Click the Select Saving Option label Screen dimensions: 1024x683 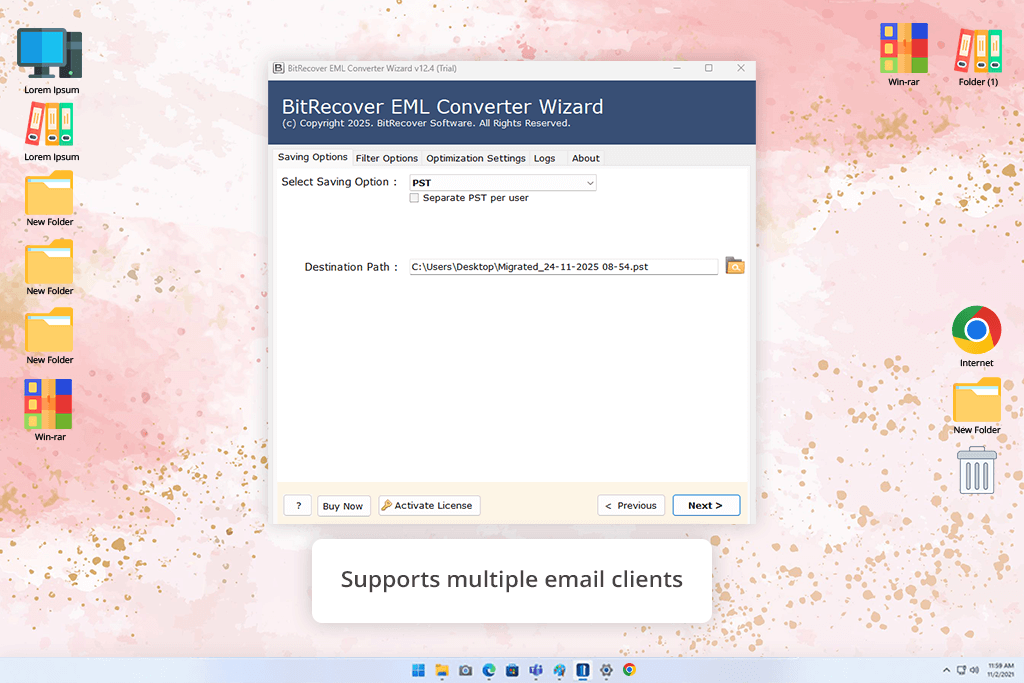click(x=339, y=182)
